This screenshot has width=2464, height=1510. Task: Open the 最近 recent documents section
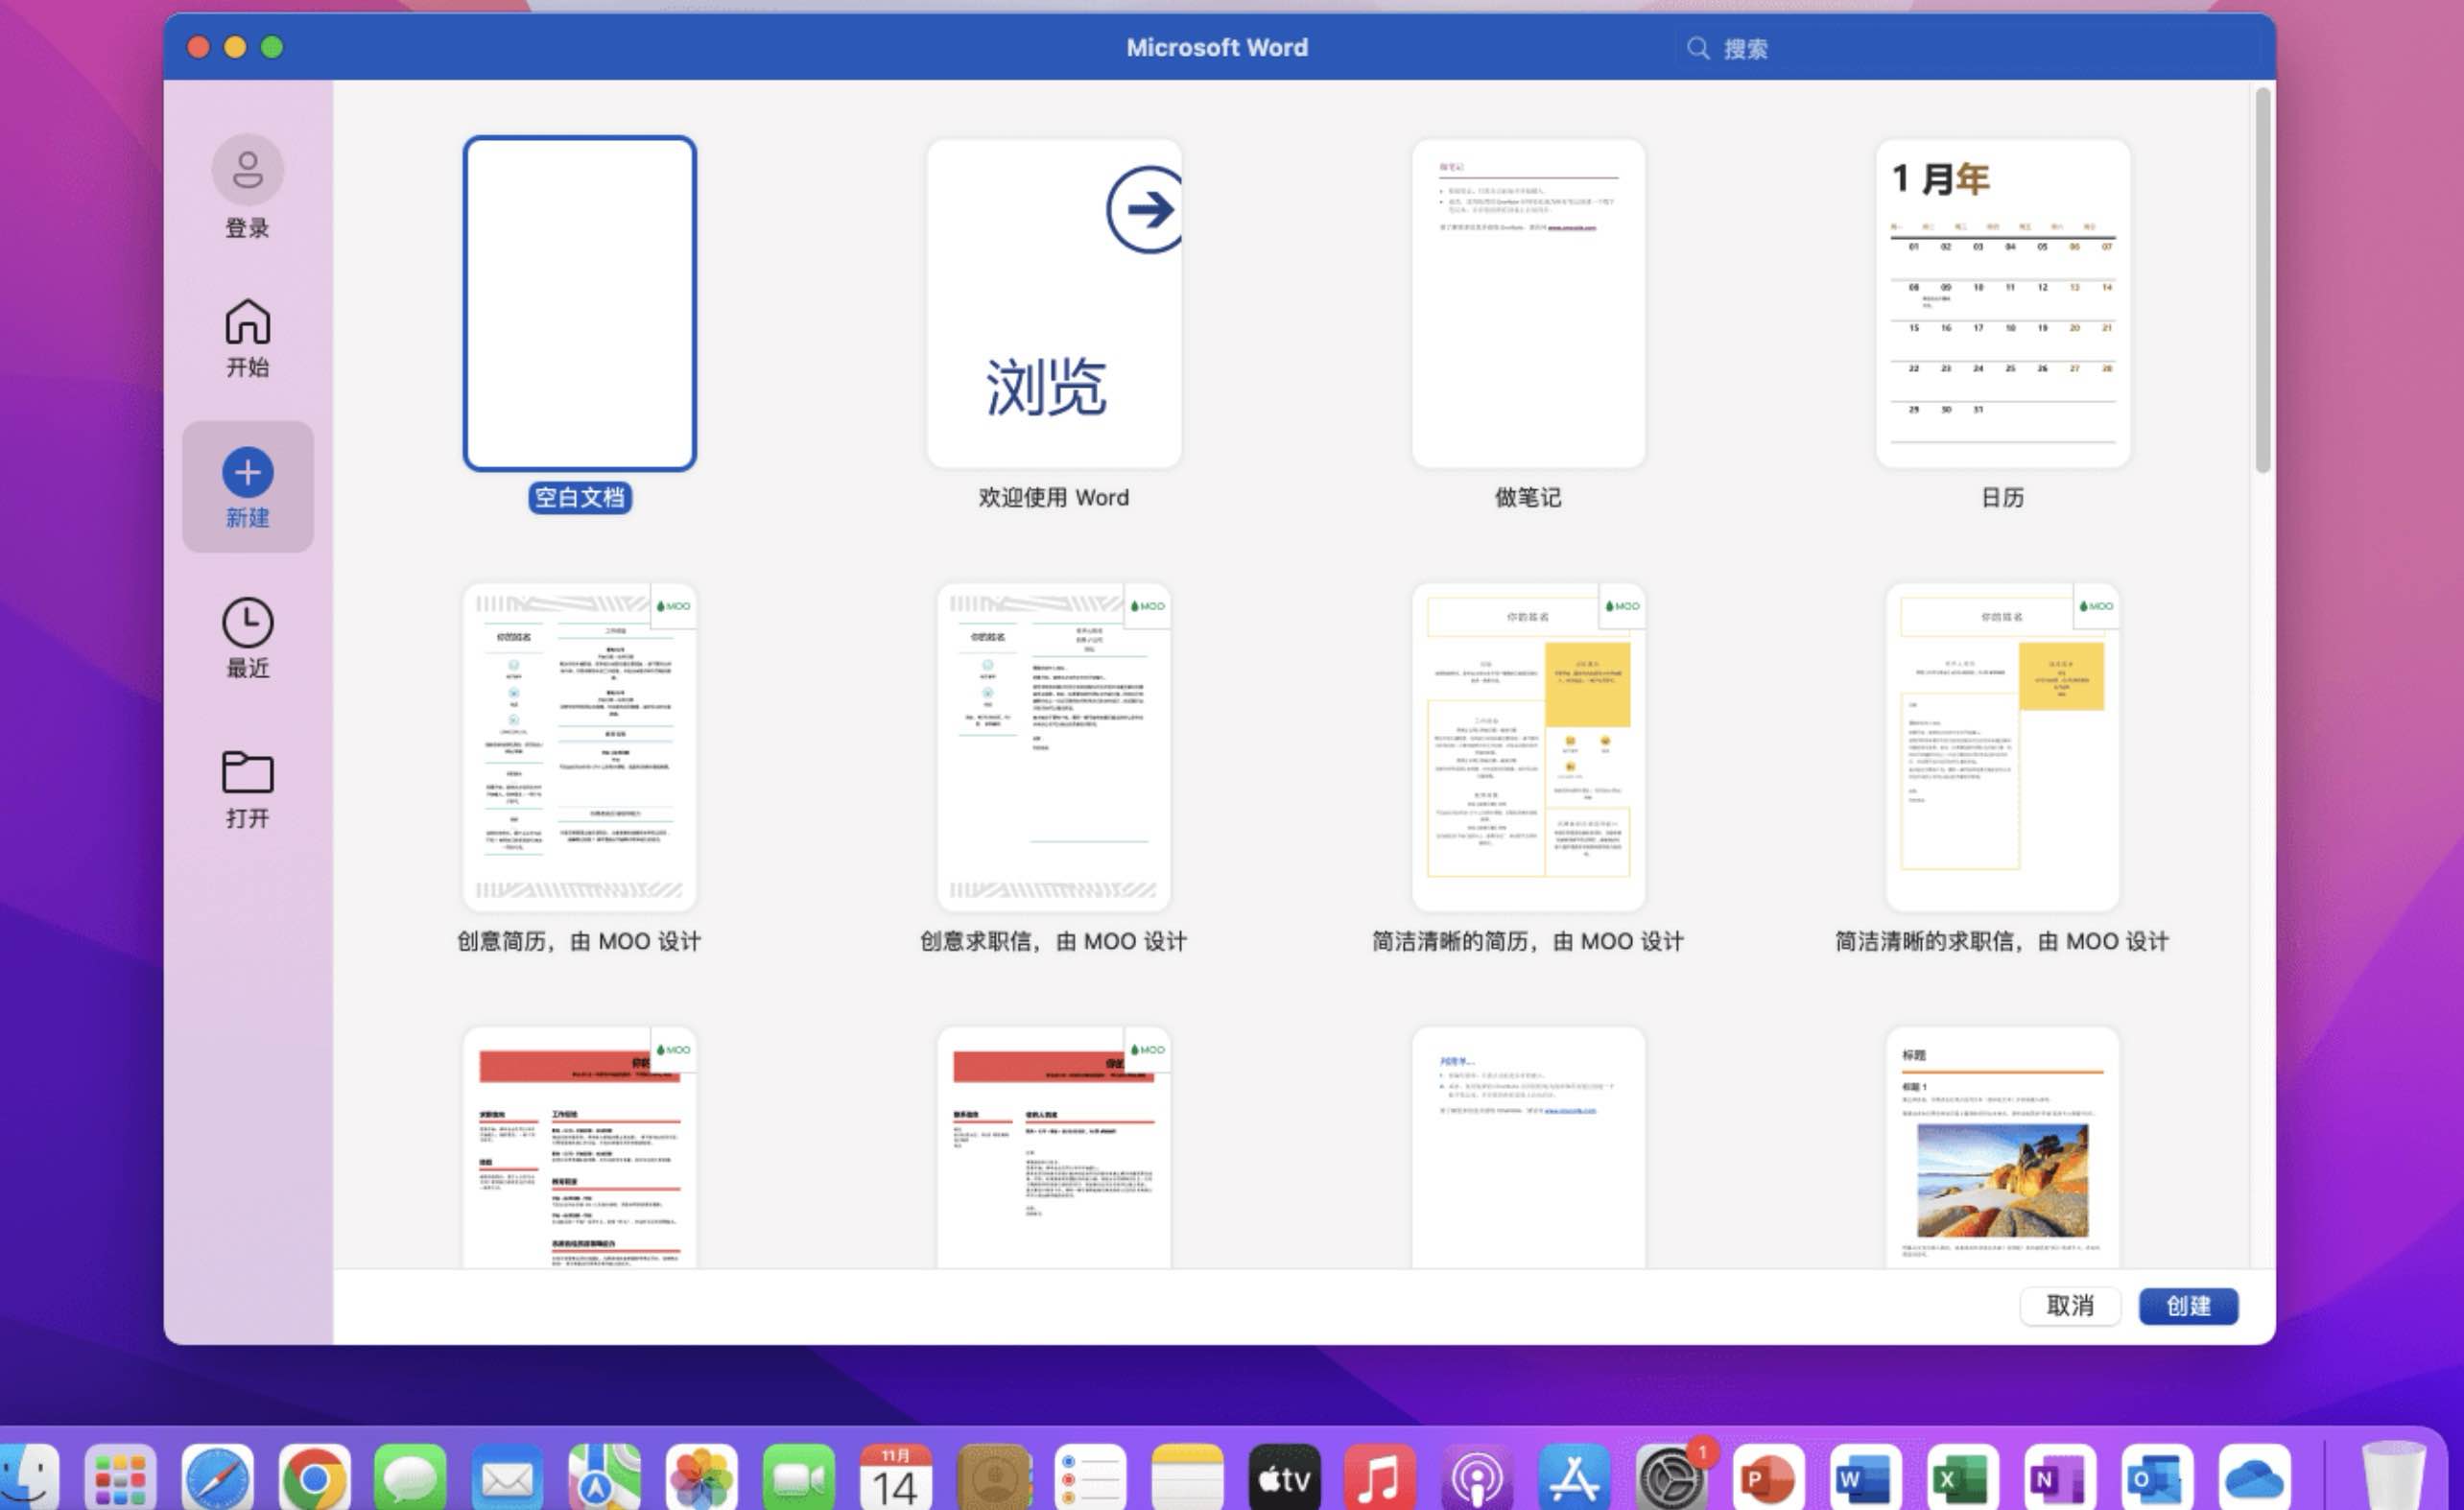coord(247,639)
